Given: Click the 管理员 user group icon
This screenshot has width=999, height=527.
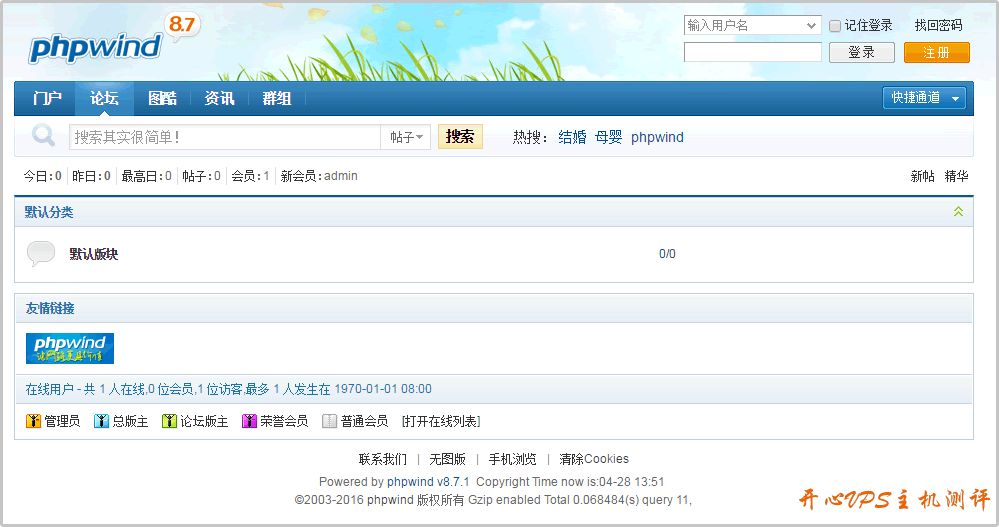Looking at the screenshot, I should pyautogui.click(x=33, y=422).
